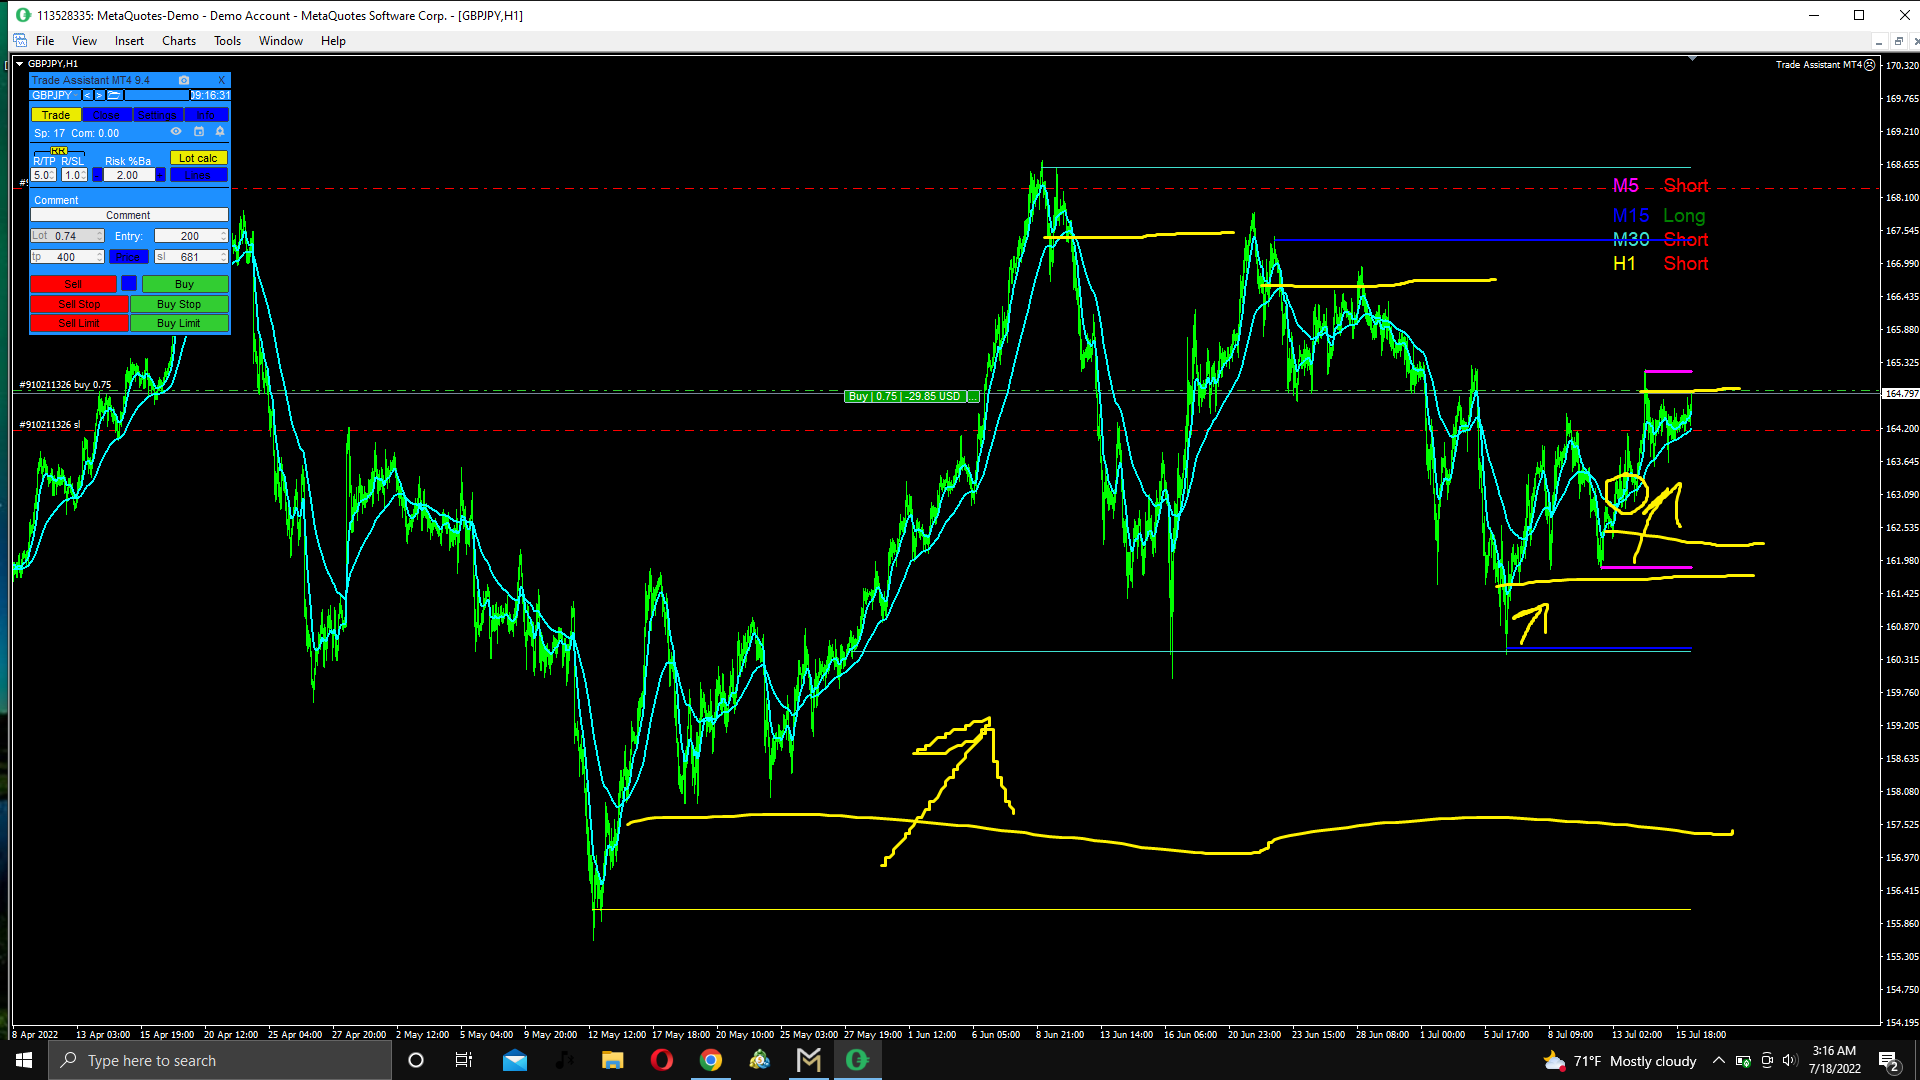Toggle the blue square between Sell and Buy
Image resolution: width=1920 pixels, height=1080 pixels.
[x=129, y=284]
